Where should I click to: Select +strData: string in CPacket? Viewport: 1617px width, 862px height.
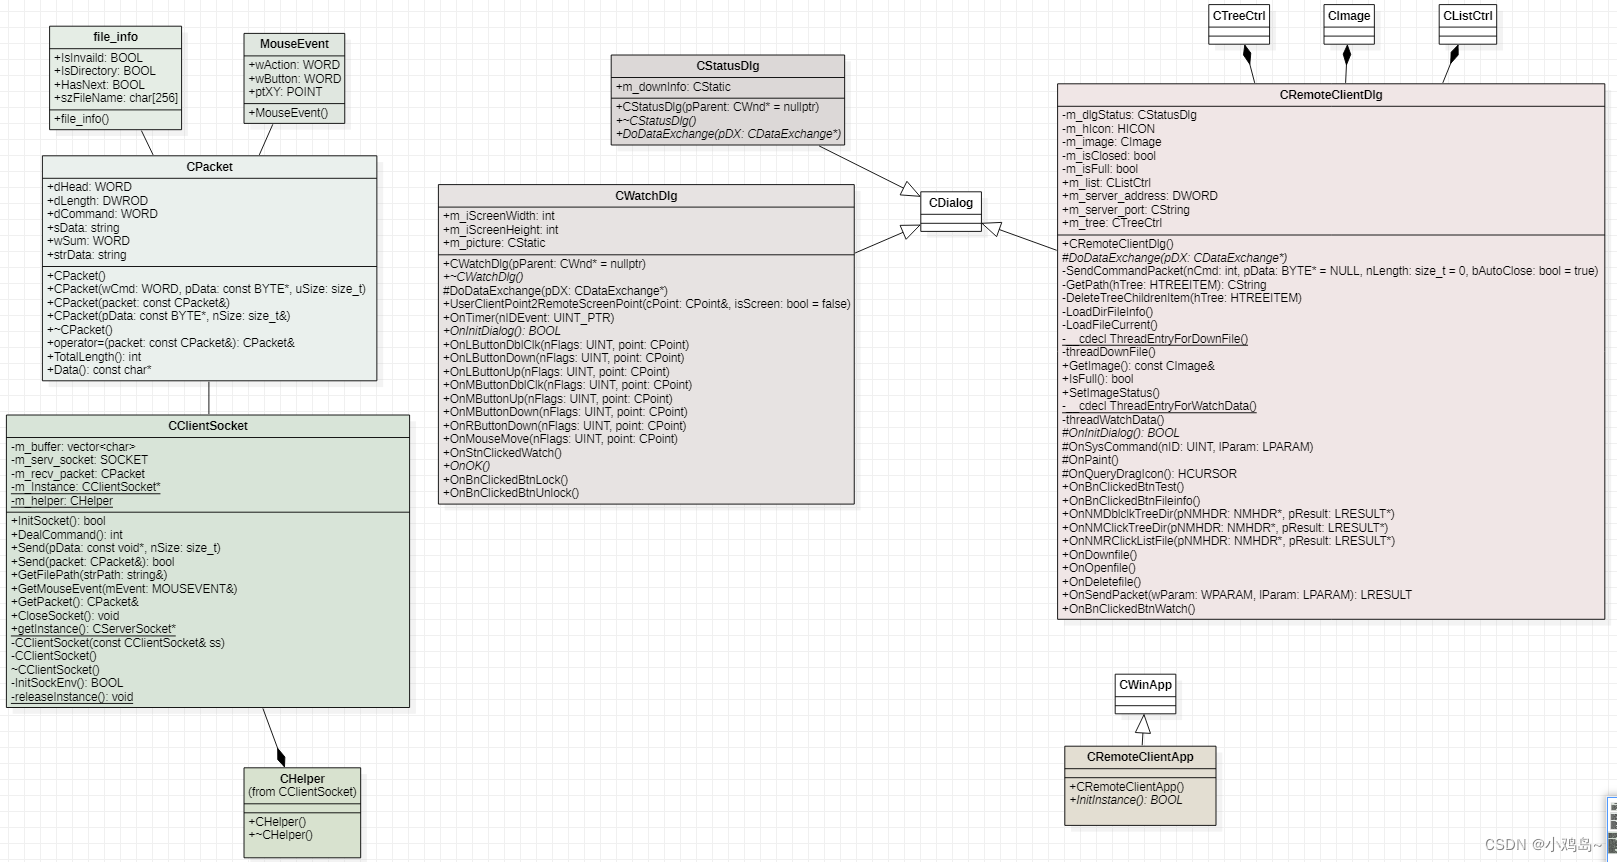[87, 255]
